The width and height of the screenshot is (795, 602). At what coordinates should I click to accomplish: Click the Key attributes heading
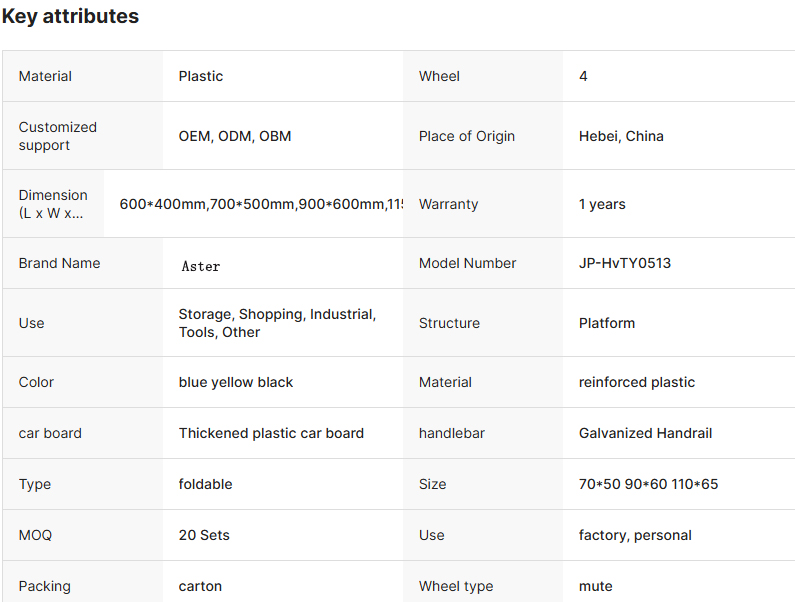pyautogui.click(x=70, y=16)
